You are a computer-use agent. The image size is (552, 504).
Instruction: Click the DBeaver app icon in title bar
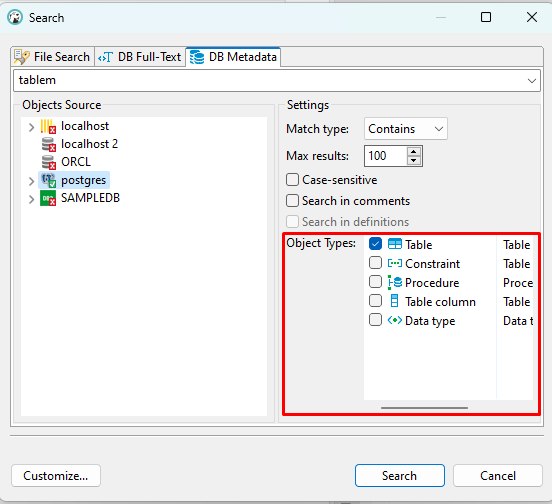tap(15, 17)
